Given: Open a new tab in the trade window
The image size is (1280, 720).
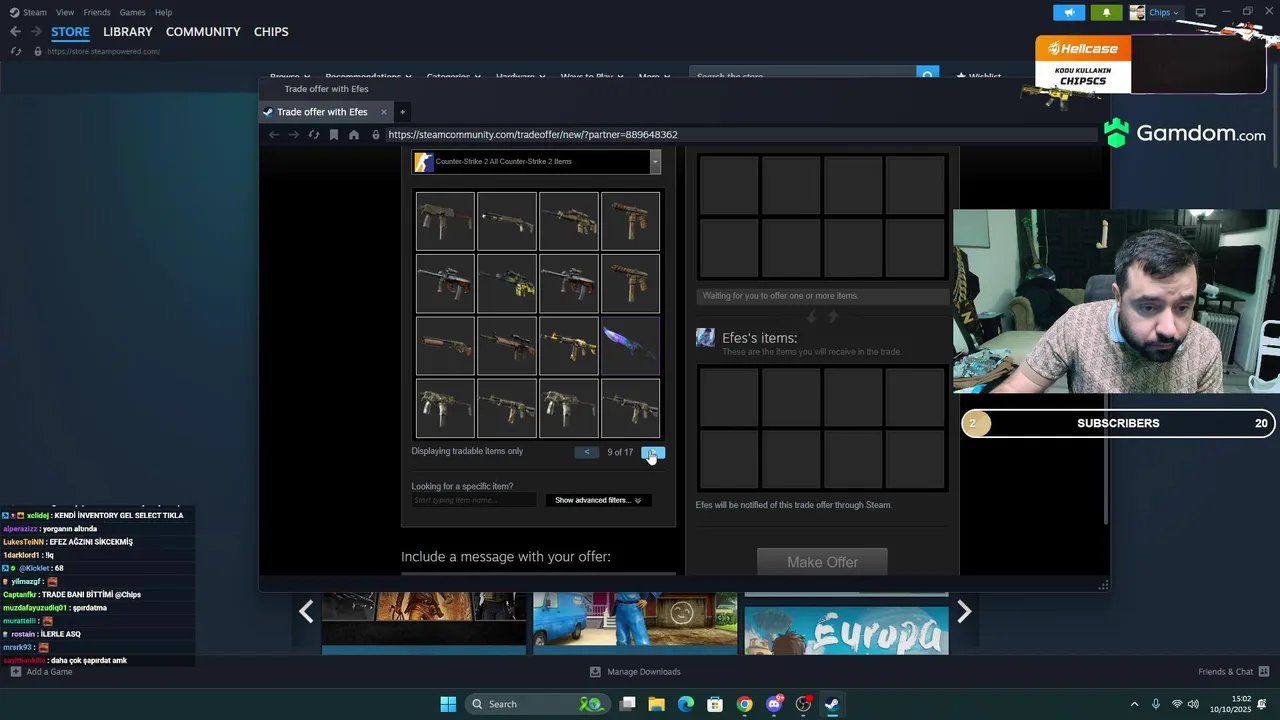Looking at the screenshot, I should click(x=402, y=112).
